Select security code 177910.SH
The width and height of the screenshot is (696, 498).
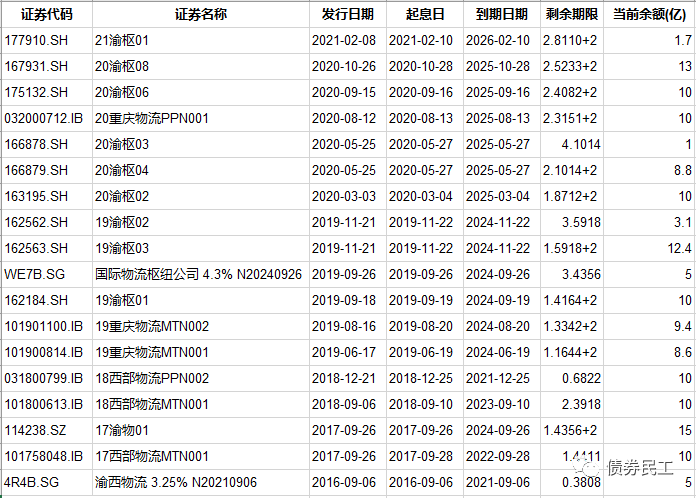click(x=35, y=41)
